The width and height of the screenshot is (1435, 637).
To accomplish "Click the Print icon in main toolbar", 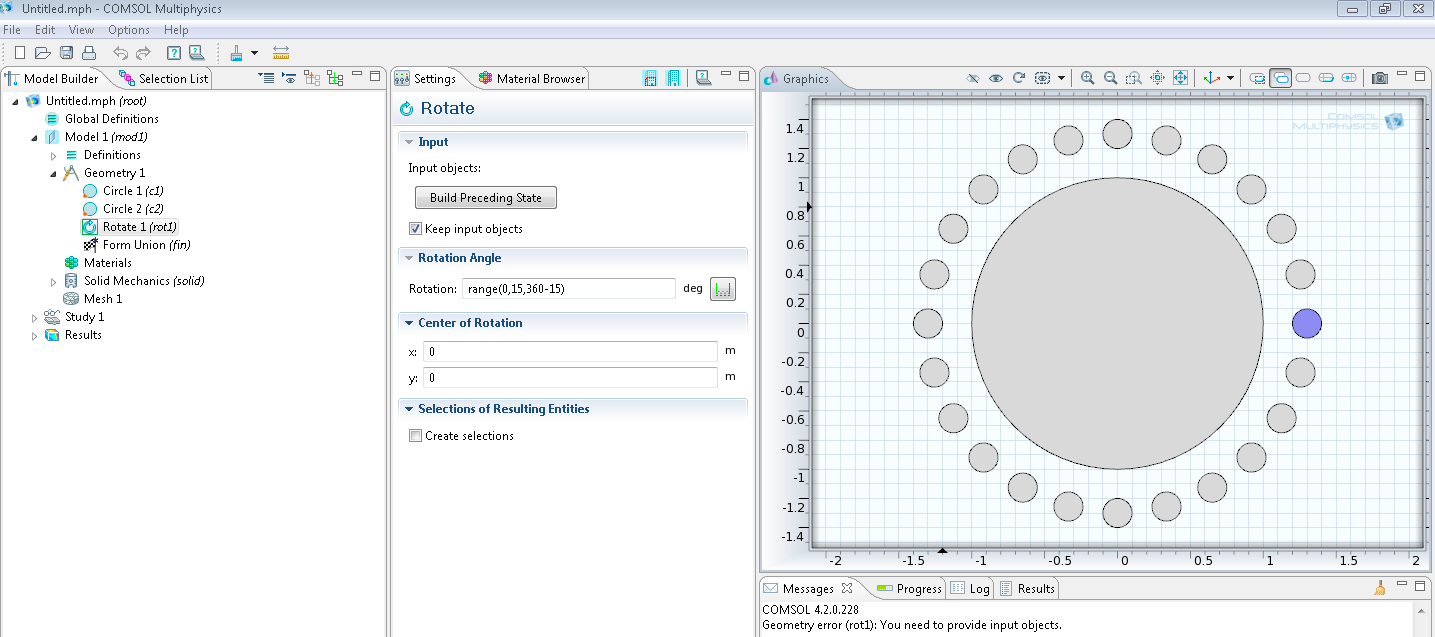I will point(89,53).
